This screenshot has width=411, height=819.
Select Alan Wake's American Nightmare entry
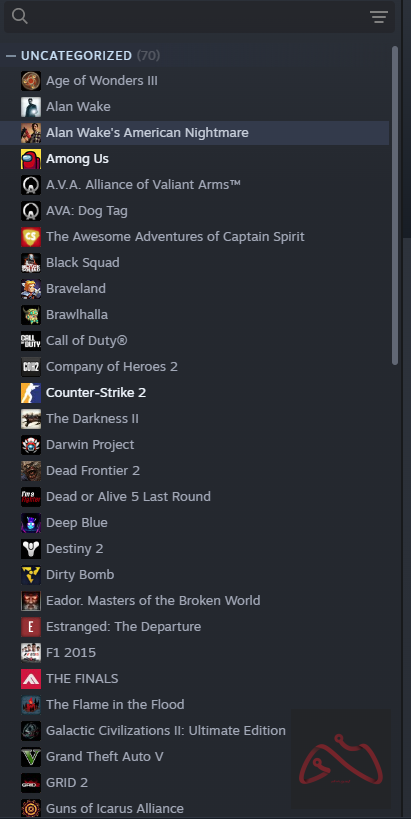[194, 133]
